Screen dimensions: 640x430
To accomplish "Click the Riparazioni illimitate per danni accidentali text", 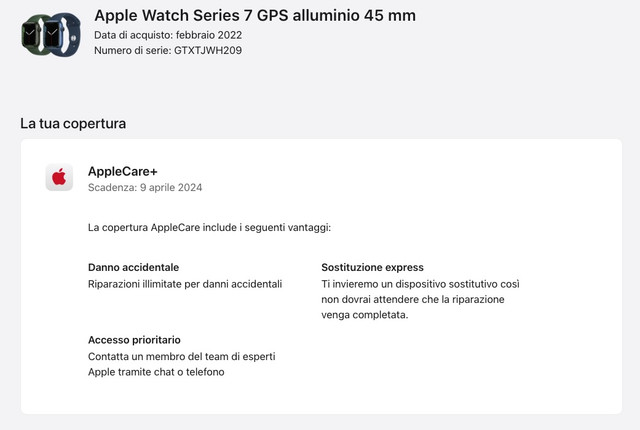I will 185,284.
